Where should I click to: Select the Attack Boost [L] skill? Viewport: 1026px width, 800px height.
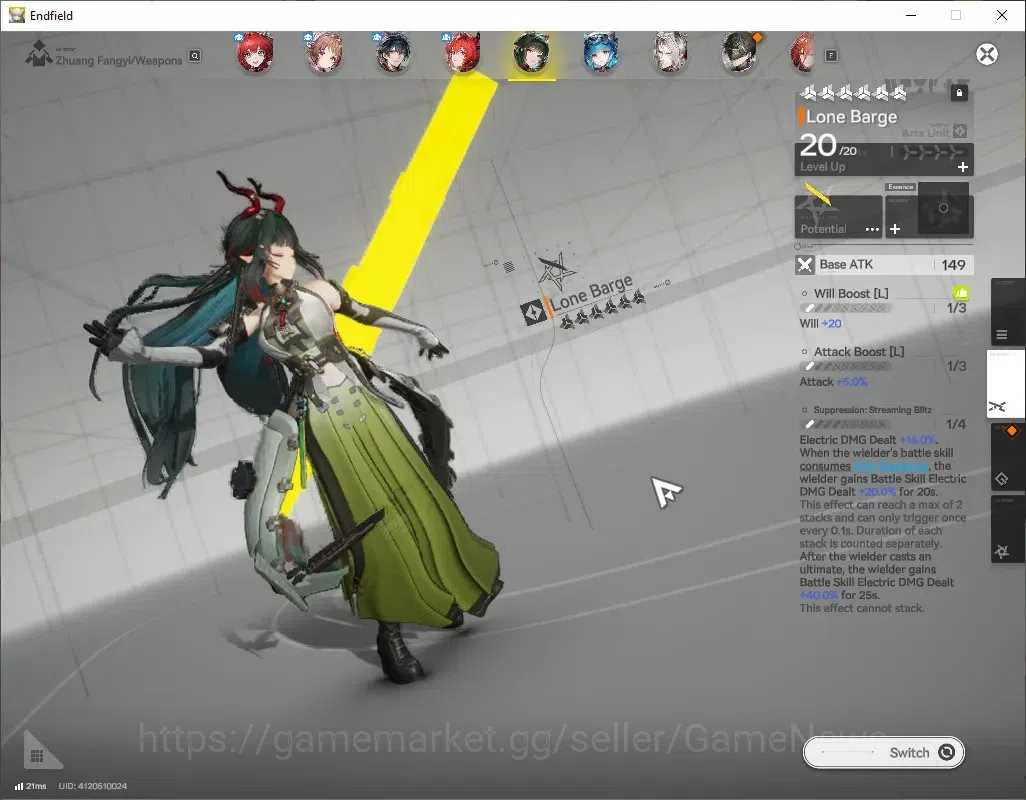858,352
